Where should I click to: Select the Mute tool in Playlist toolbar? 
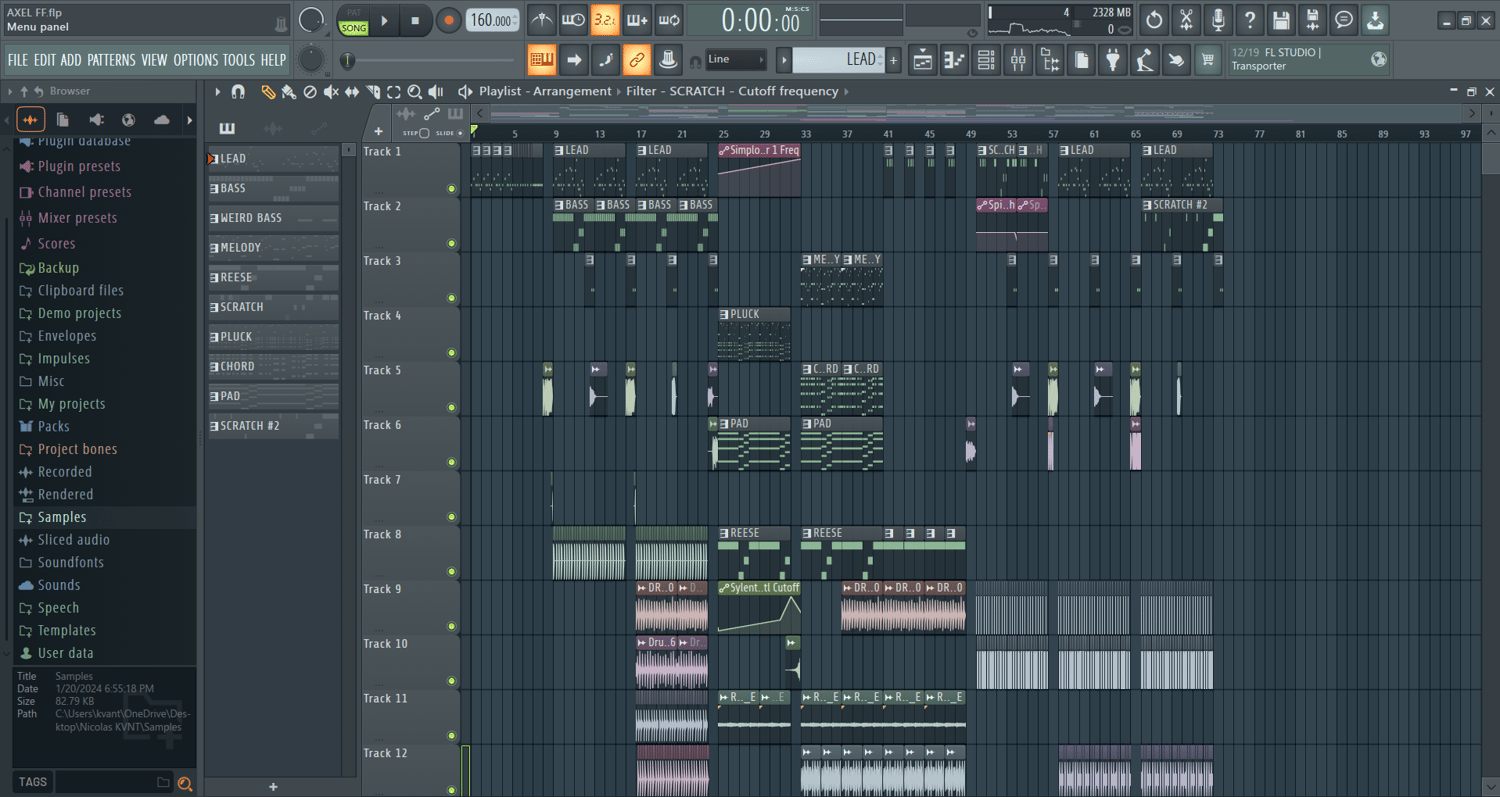tap(331, 92)
